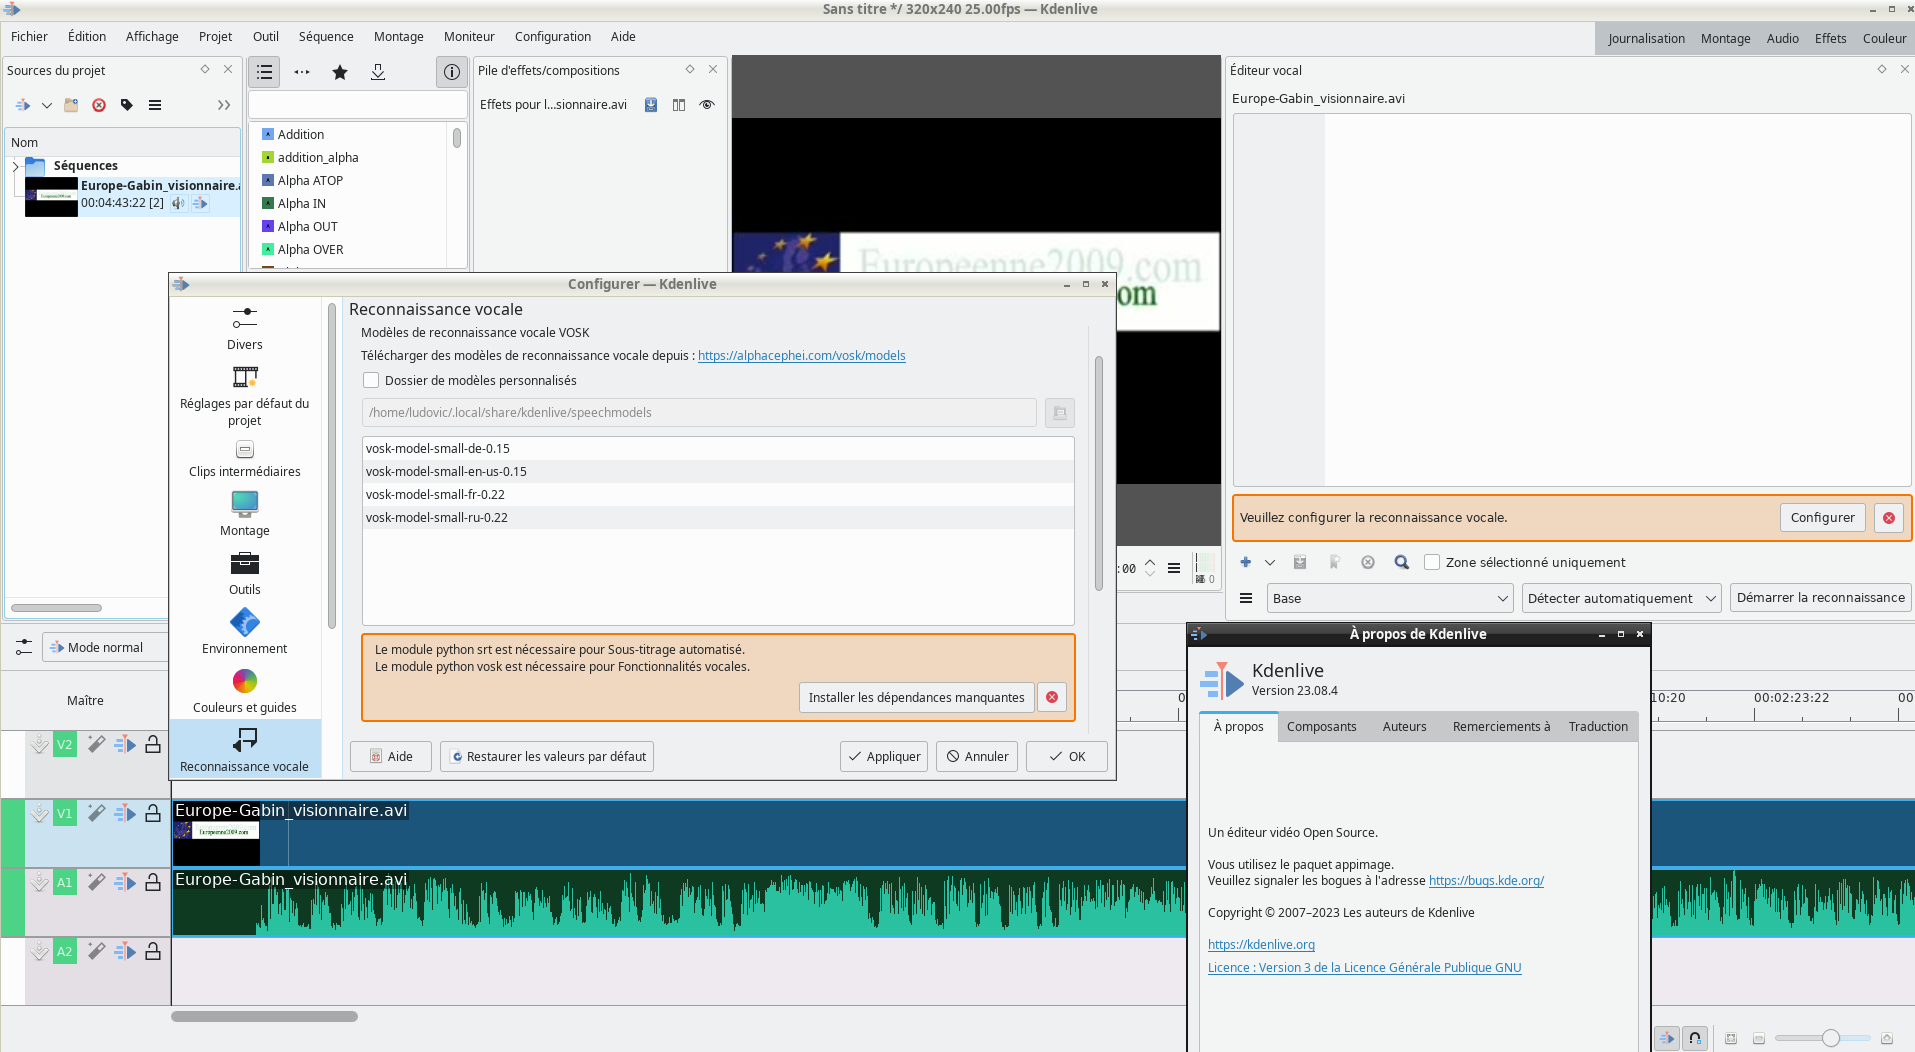
Task: Select Réglages par défaut du projet page
Action: [244, 396]
